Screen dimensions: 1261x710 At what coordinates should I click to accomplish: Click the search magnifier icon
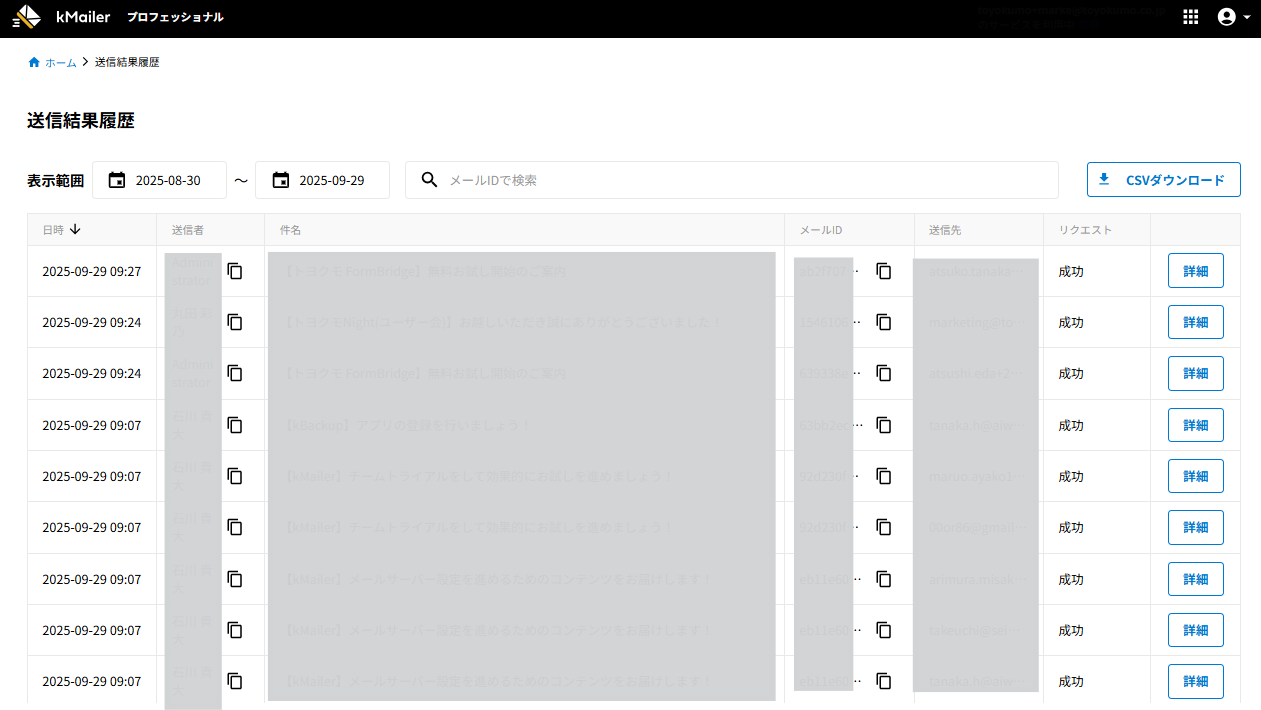(429, 180)
